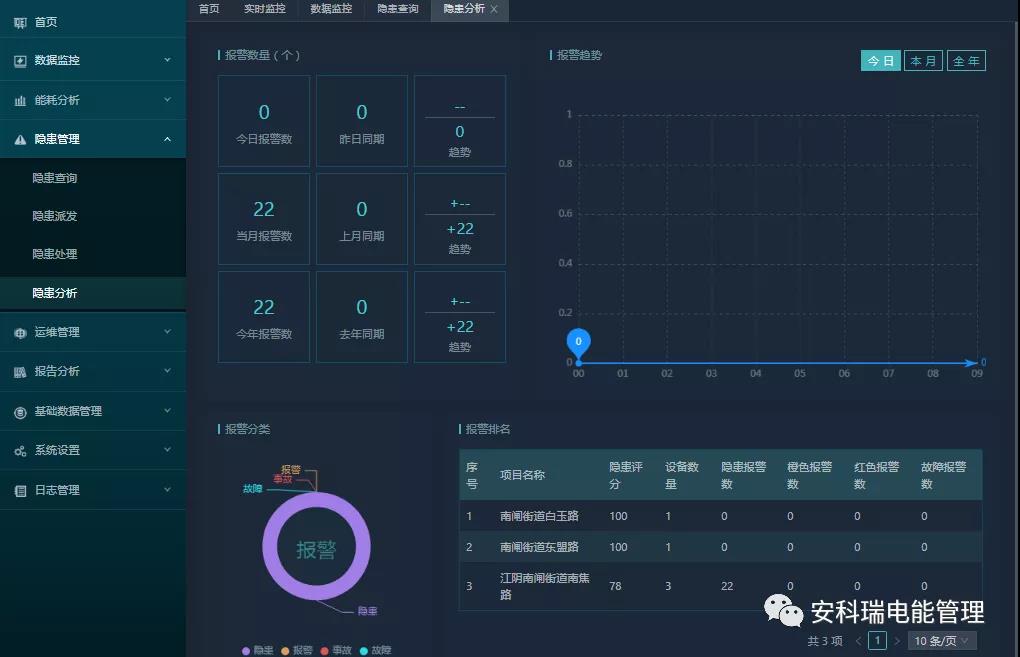Open the 10 条/页 page size dropdown
This screenshot has height=657, width=1020.
coord(942,641)
